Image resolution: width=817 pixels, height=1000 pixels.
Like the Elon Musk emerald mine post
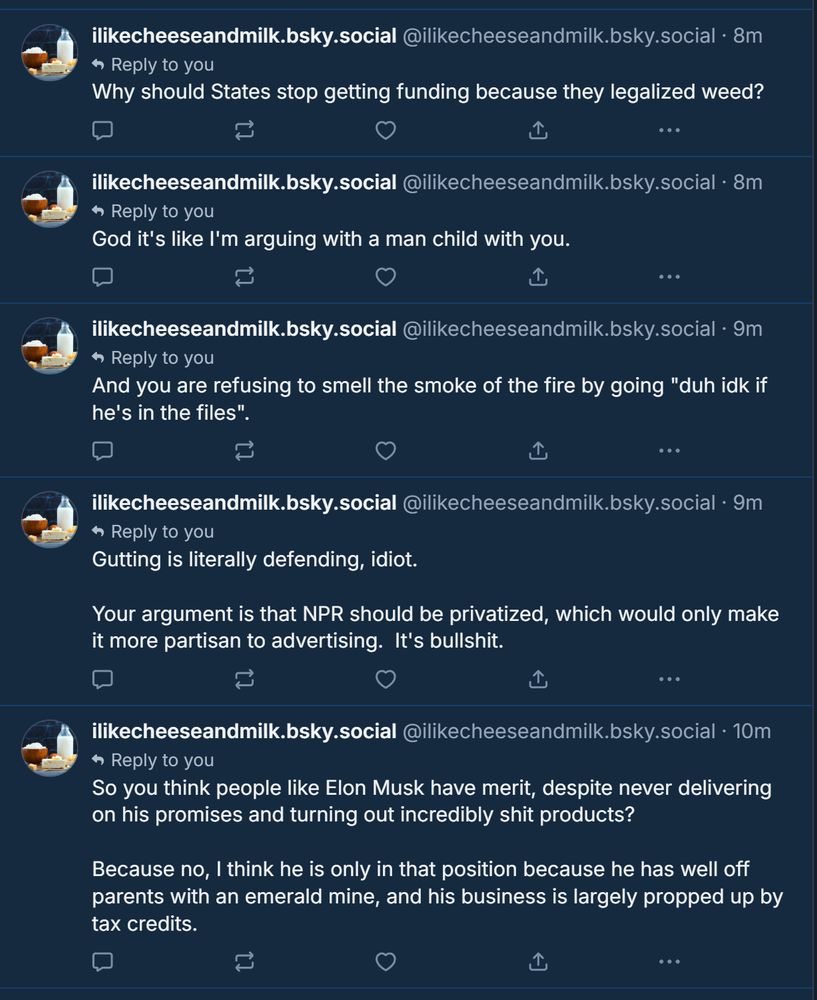pyautogui.click(x=385, y=961)
